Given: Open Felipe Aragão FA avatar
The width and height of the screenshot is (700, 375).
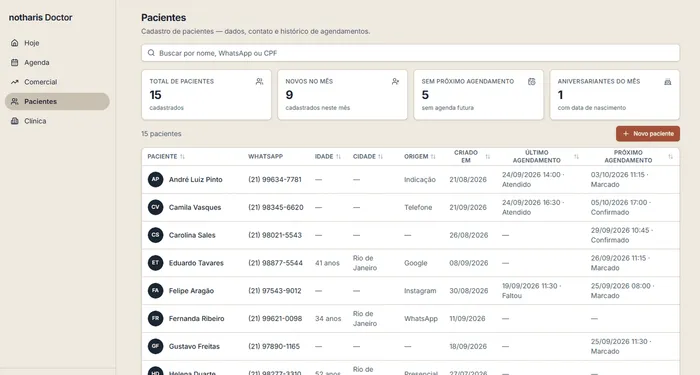Looking at the screenshot, I should (155, 291).
